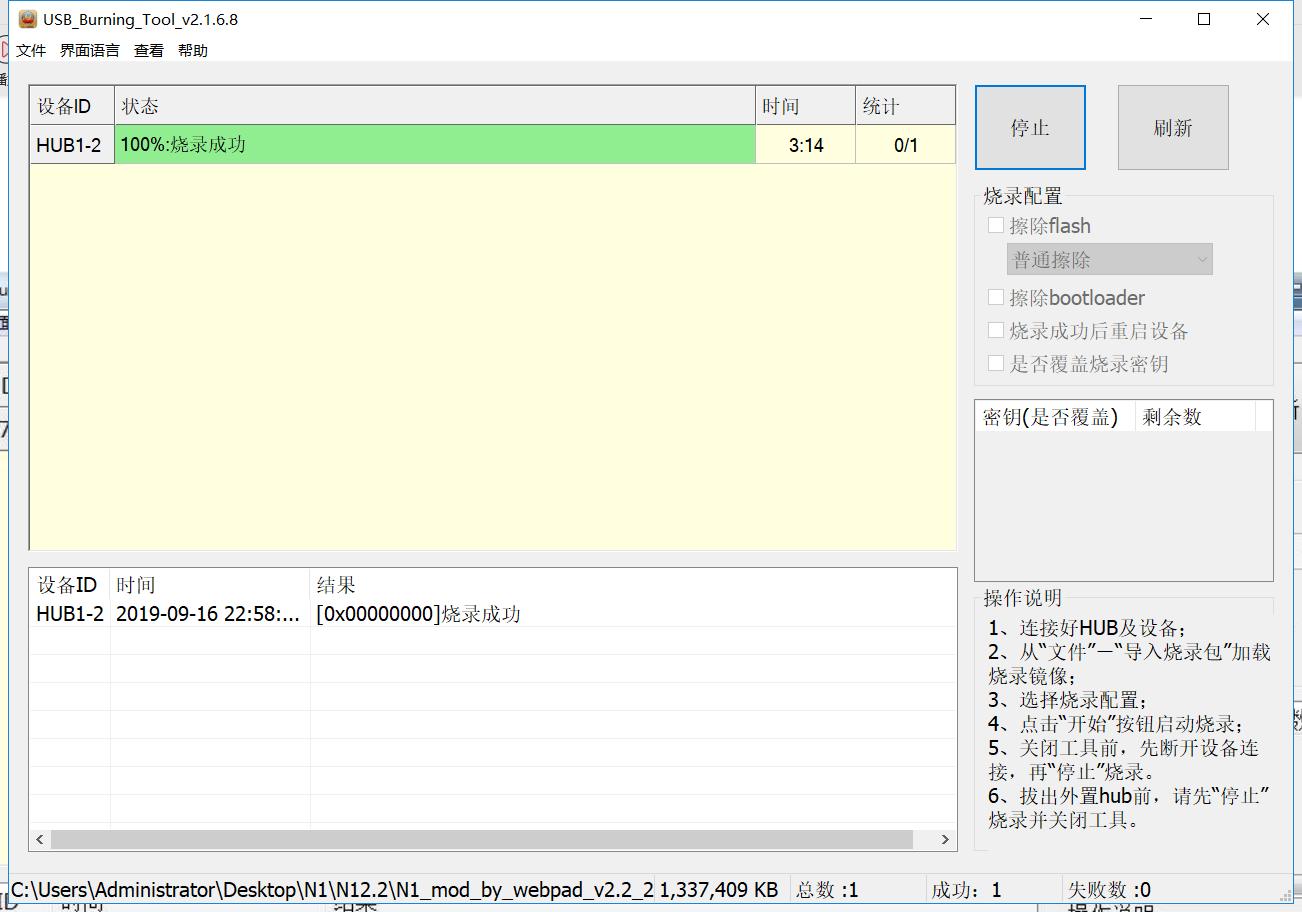This screenshot has height=912, width=1302.
Task: Click the 状态 column header
Action: pyautogui.click(x=435, y=106)
